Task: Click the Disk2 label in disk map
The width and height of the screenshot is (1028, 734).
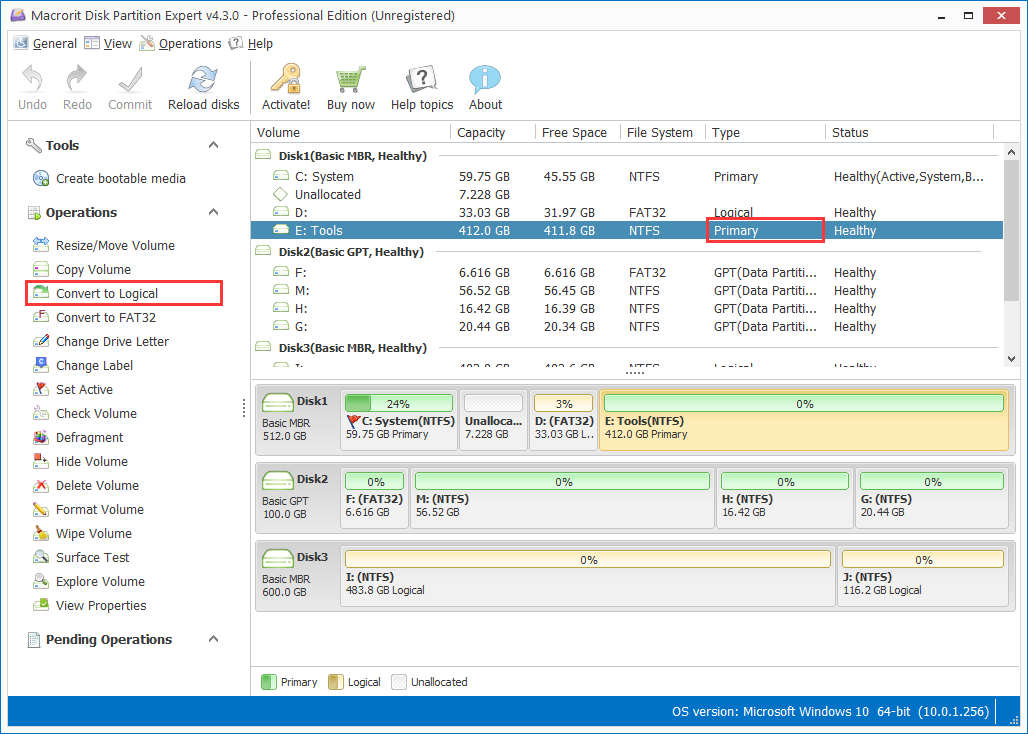Action: tap(311, 478)
